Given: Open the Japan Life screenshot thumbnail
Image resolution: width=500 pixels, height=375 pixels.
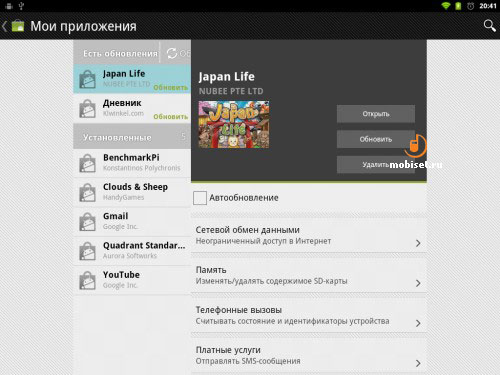Looking at the screenshot, I should 234,124.
